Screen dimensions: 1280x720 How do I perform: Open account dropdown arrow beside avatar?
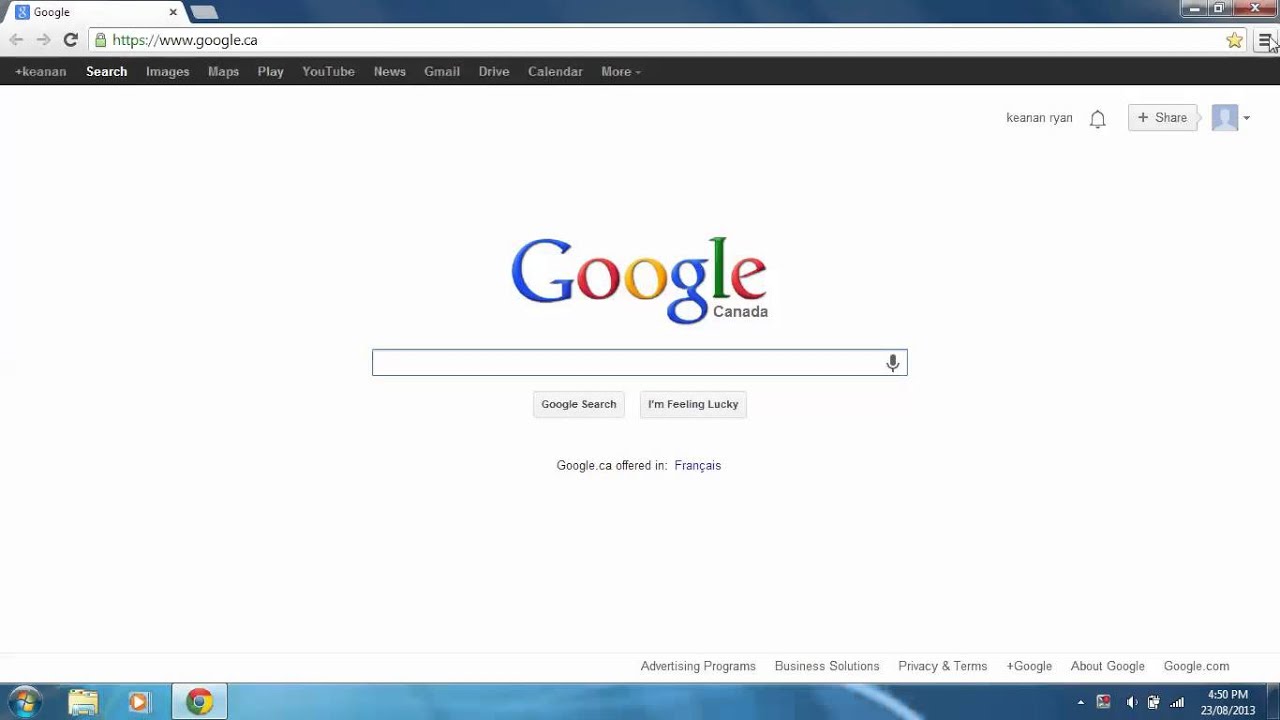(x=1246, y=118)
